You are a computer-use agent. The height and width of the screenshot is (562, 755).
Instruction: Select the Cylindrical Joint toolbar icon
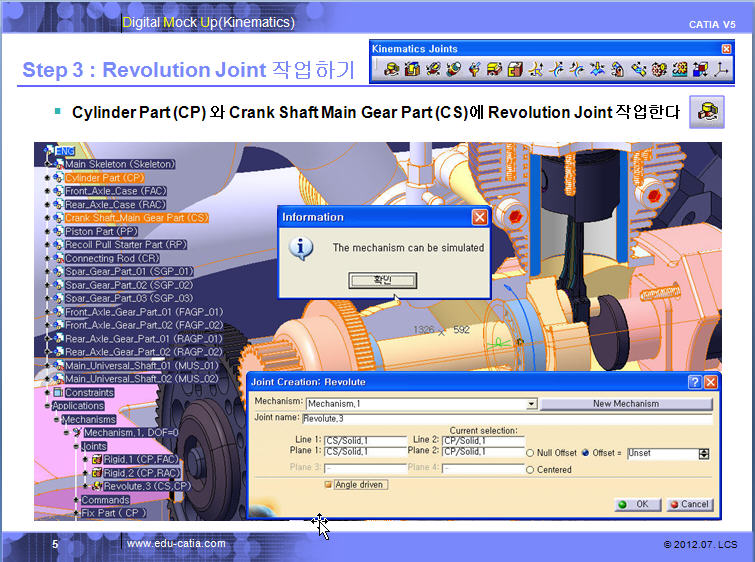[x=432, y=69]
